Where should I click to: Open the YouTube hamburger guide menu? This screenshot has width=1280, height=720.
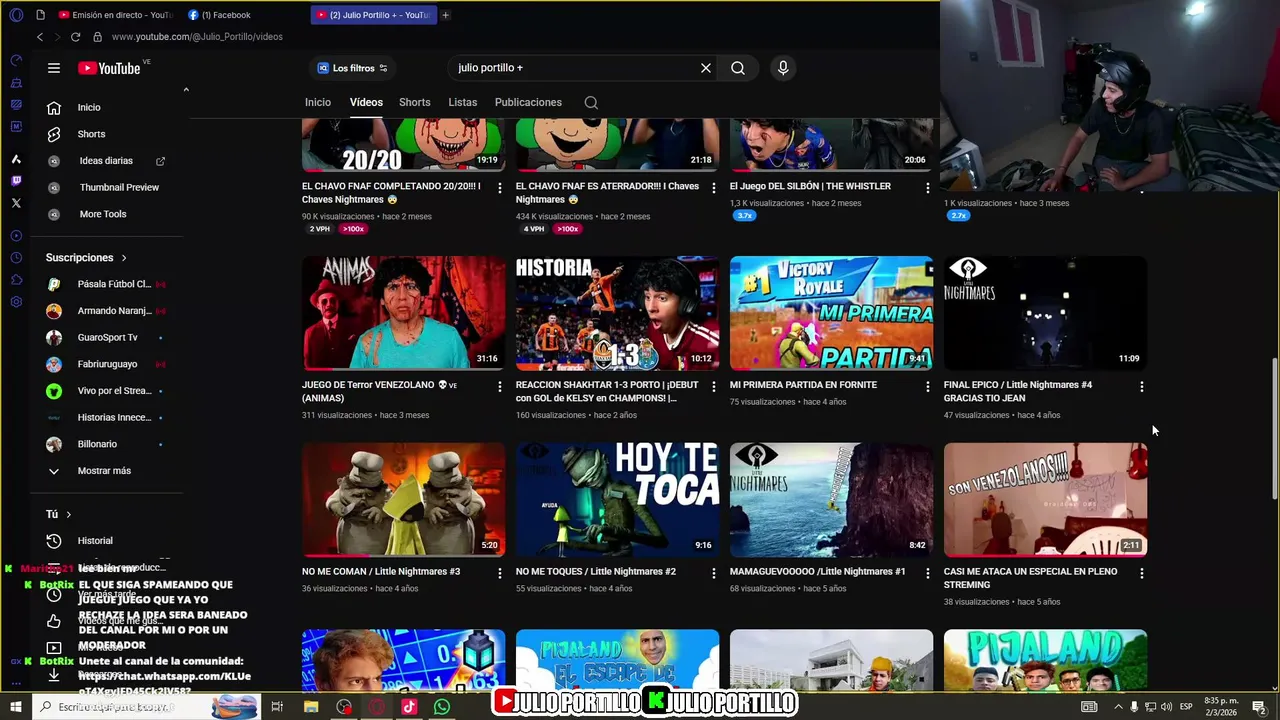pyautogui.click(x=54, y=68)
